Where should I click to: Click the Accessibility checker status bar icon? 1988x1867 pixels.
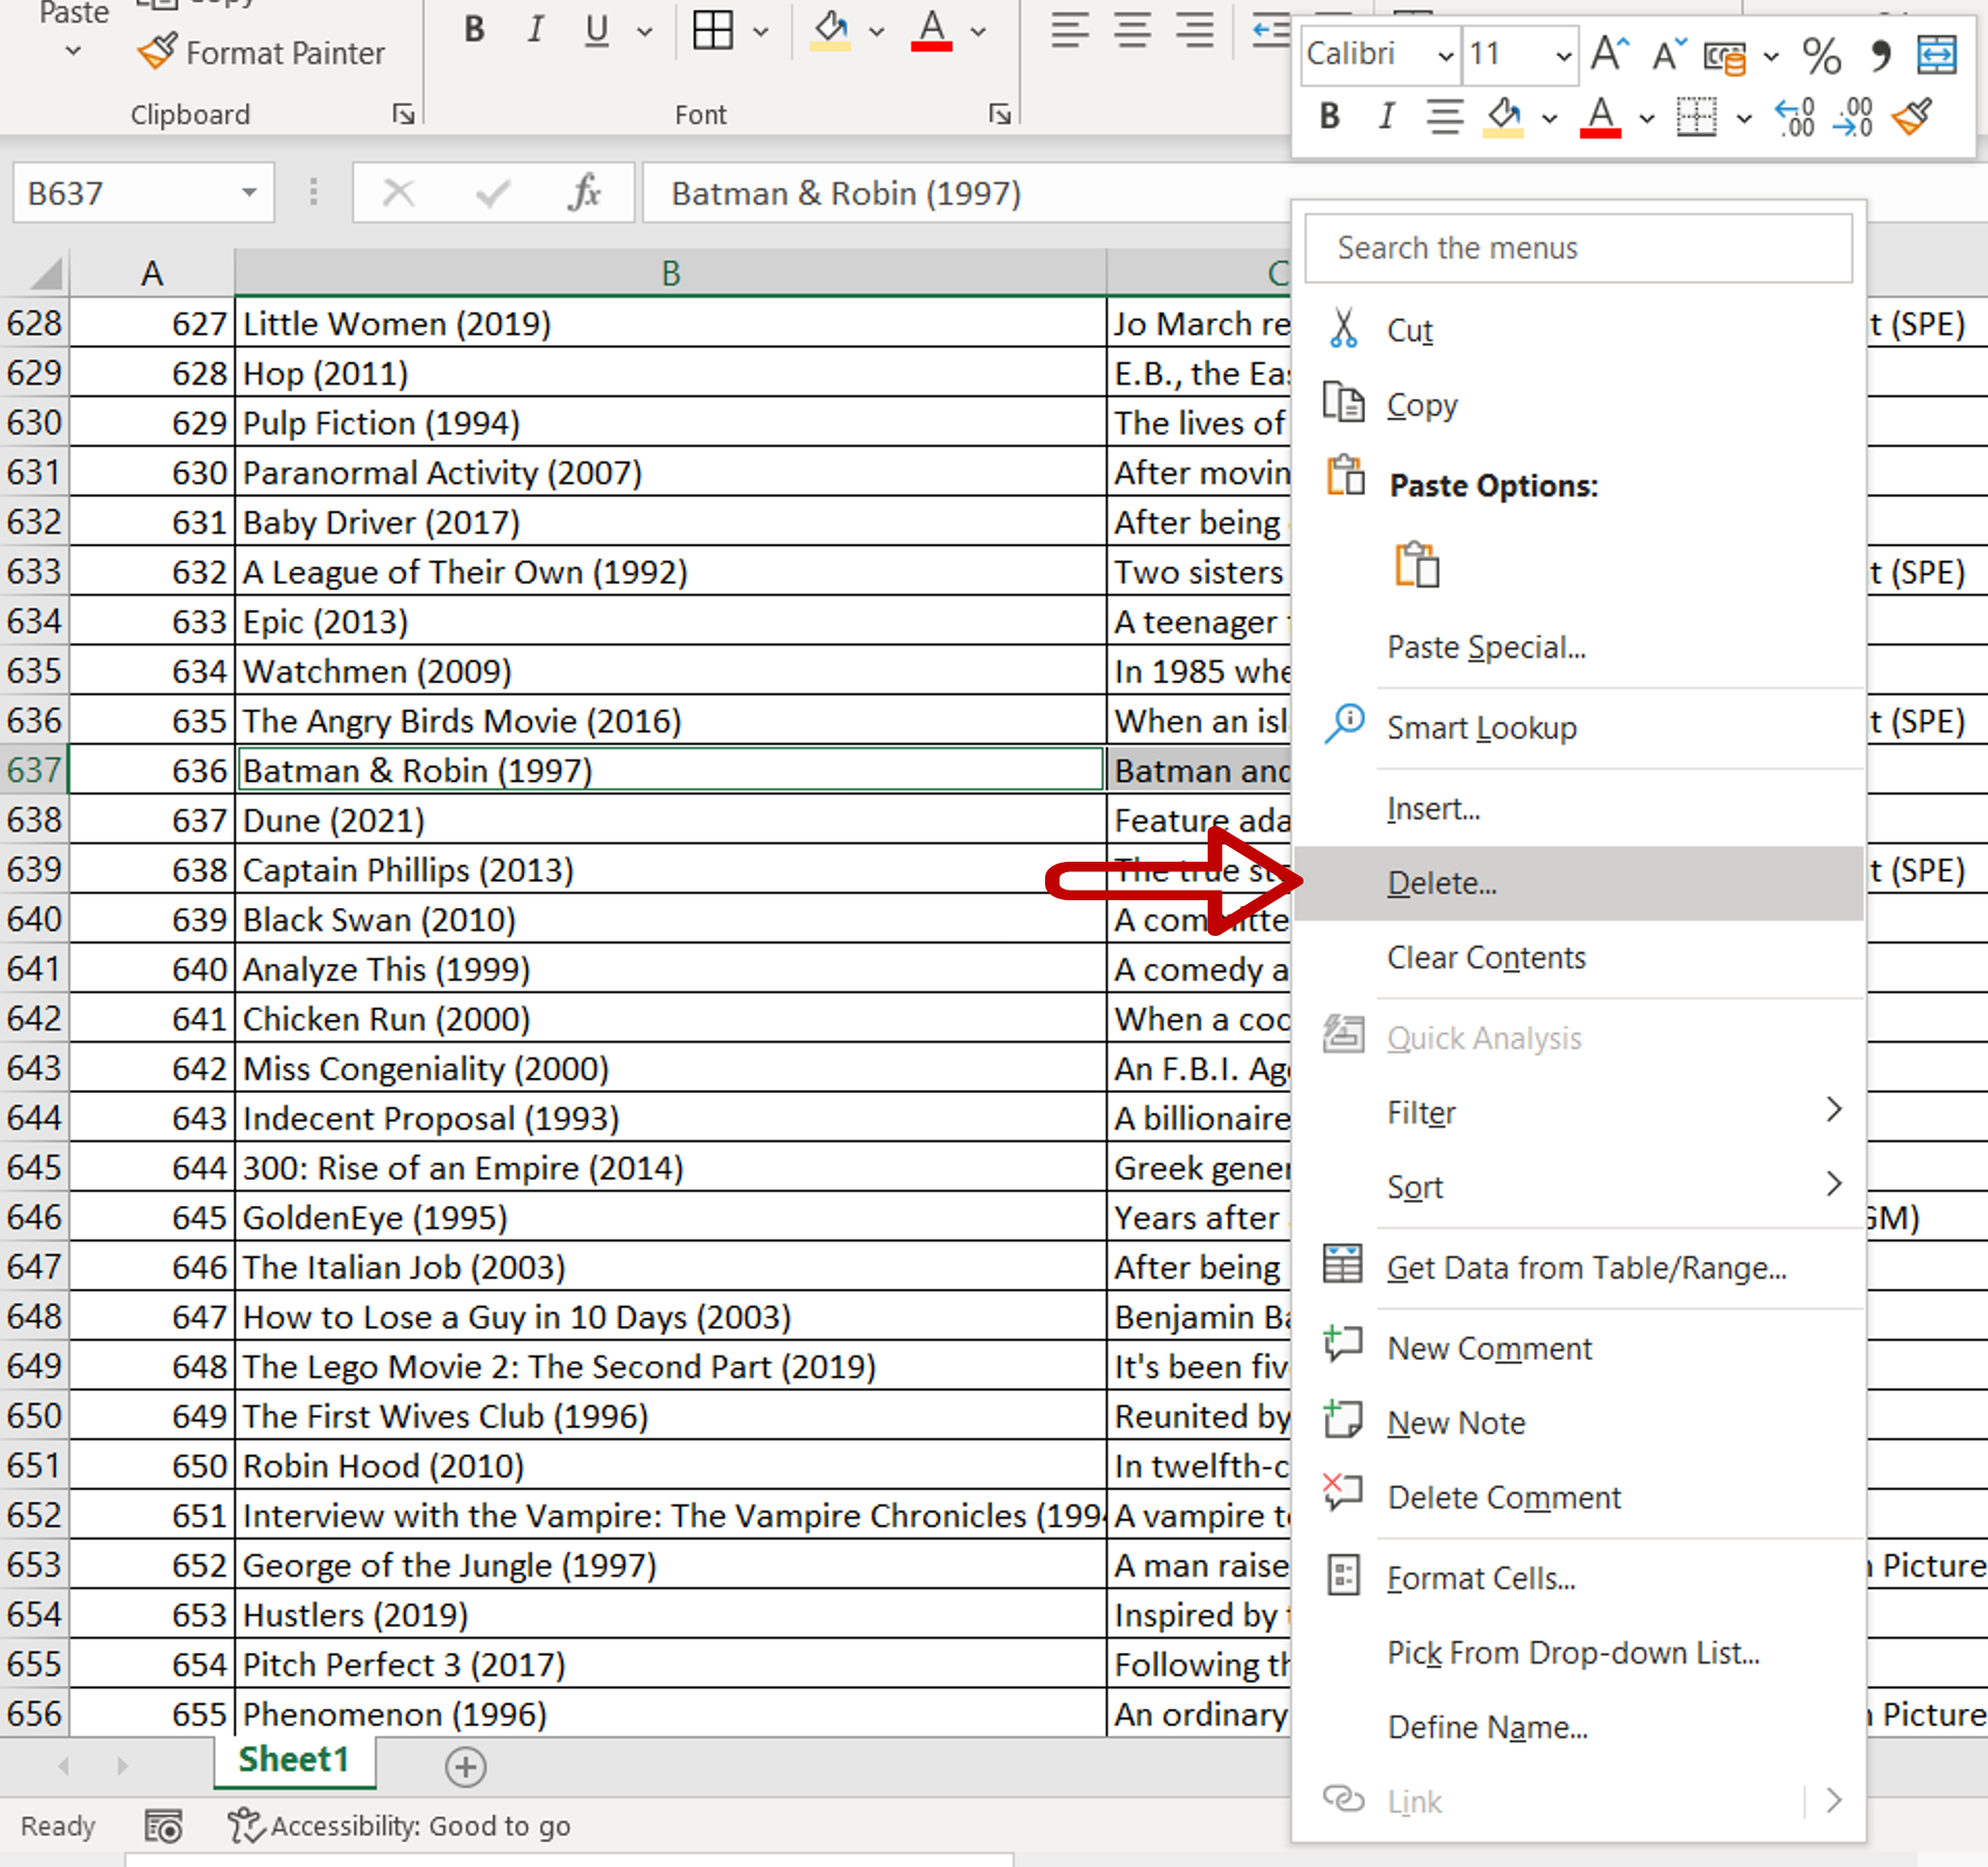[x=244, y=1825]
